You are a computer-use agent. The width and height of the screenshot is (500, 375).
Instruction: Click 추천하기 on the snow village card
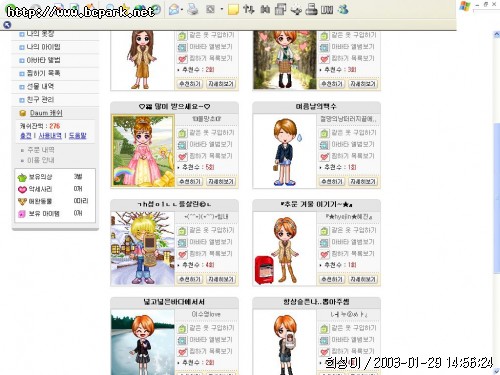point(190,279)
